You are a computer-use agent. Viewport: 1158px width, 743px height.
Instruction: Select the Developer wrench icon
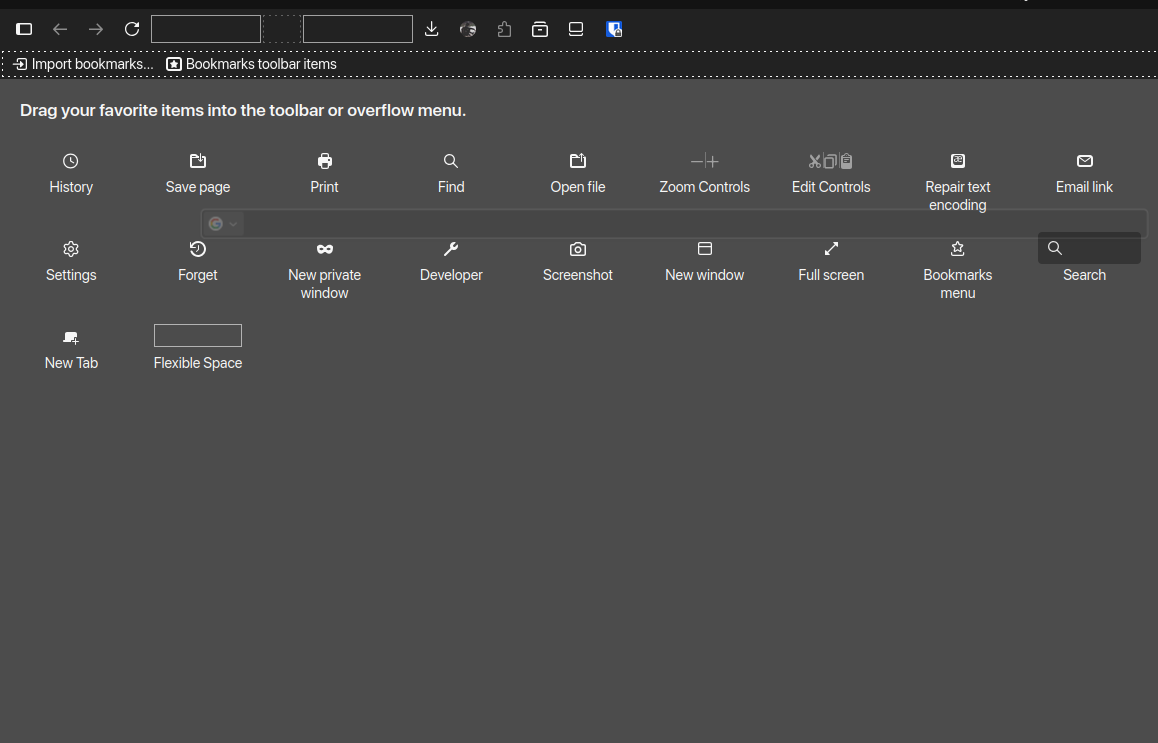451,249
